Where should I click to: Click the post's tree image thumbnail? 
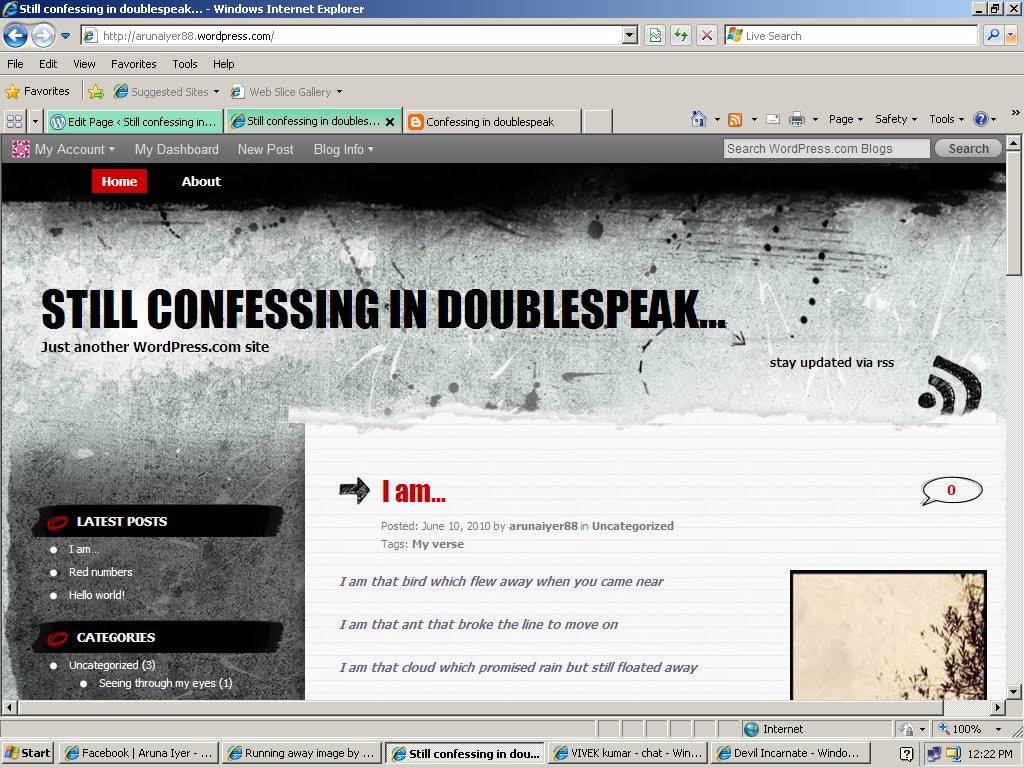[x=888, y=635]
